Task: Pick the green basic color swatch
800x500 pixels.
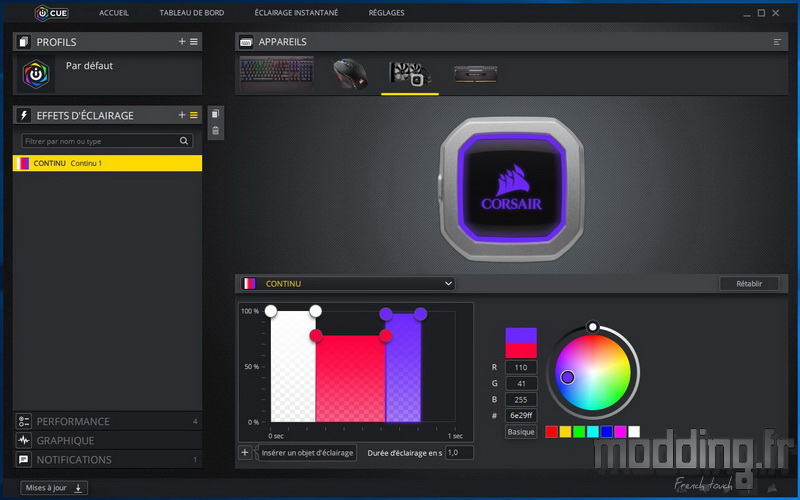Action: tap(579, 432)
